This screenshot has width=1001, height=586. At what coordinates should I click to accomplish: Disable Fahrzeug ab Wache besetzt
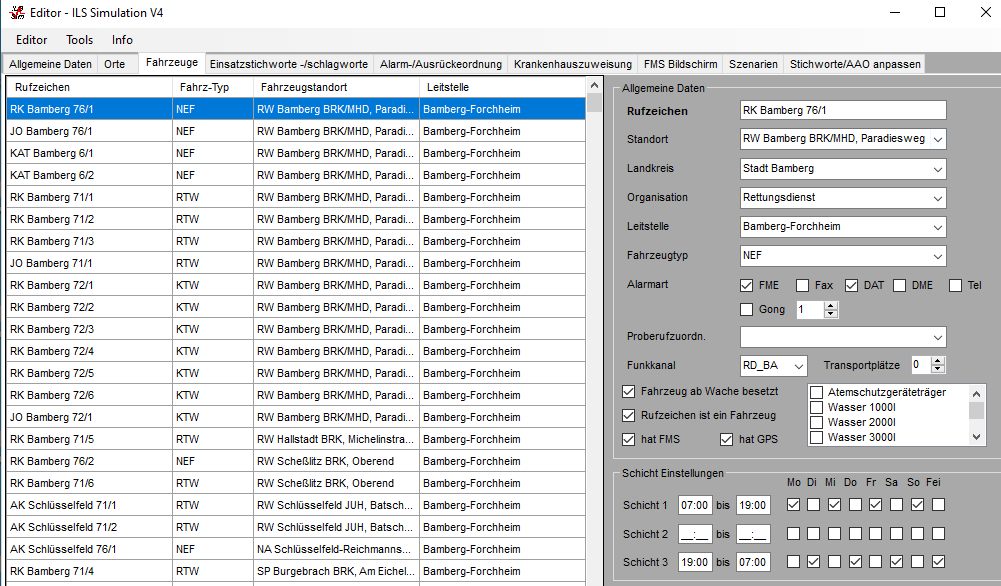(x=629, y=392)
